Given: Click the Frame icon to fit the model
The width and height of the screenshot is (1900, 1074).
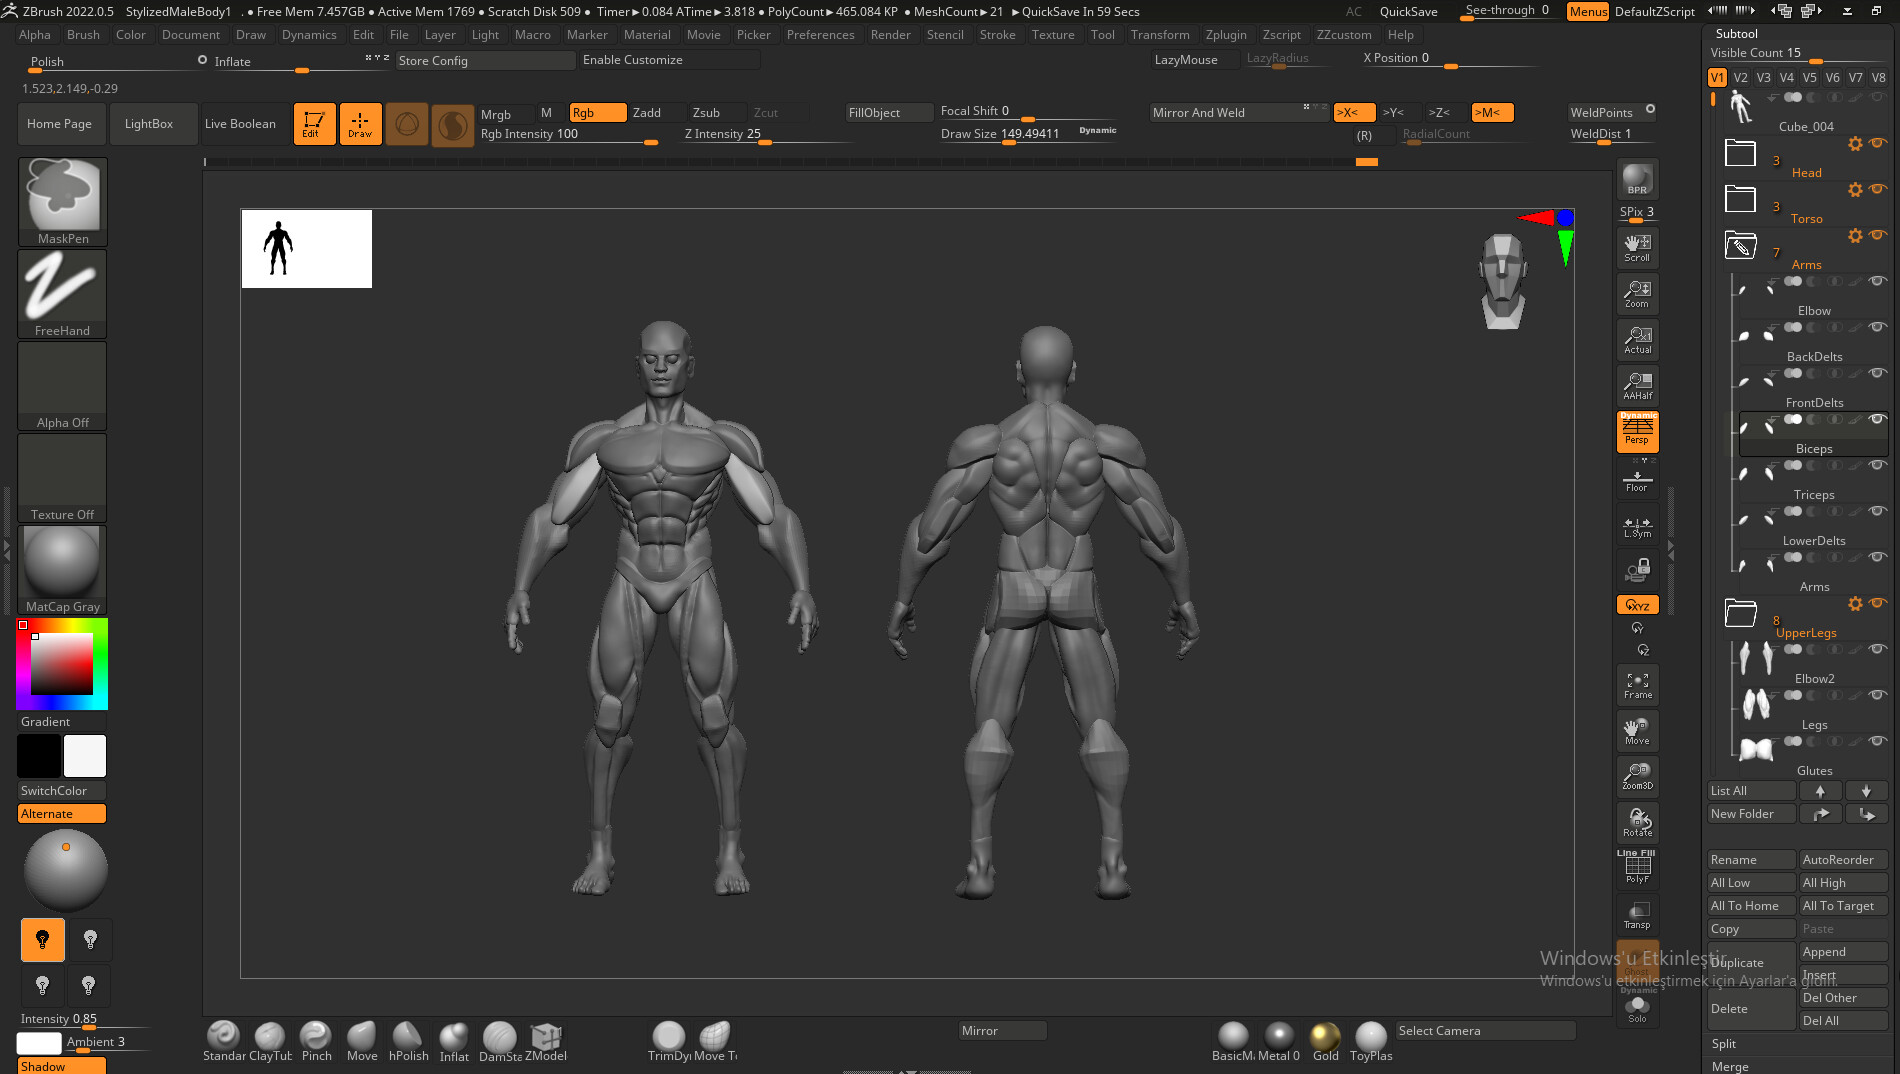Looking at the screenshot, I should tap(1637, 684).
